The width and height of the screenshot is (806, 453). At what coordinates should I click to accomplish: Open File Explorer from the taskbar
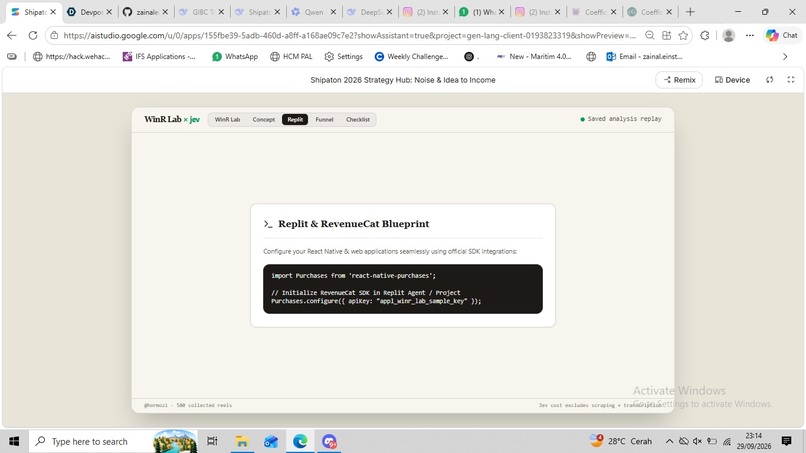pyautogui.click(x=242, y=441)
